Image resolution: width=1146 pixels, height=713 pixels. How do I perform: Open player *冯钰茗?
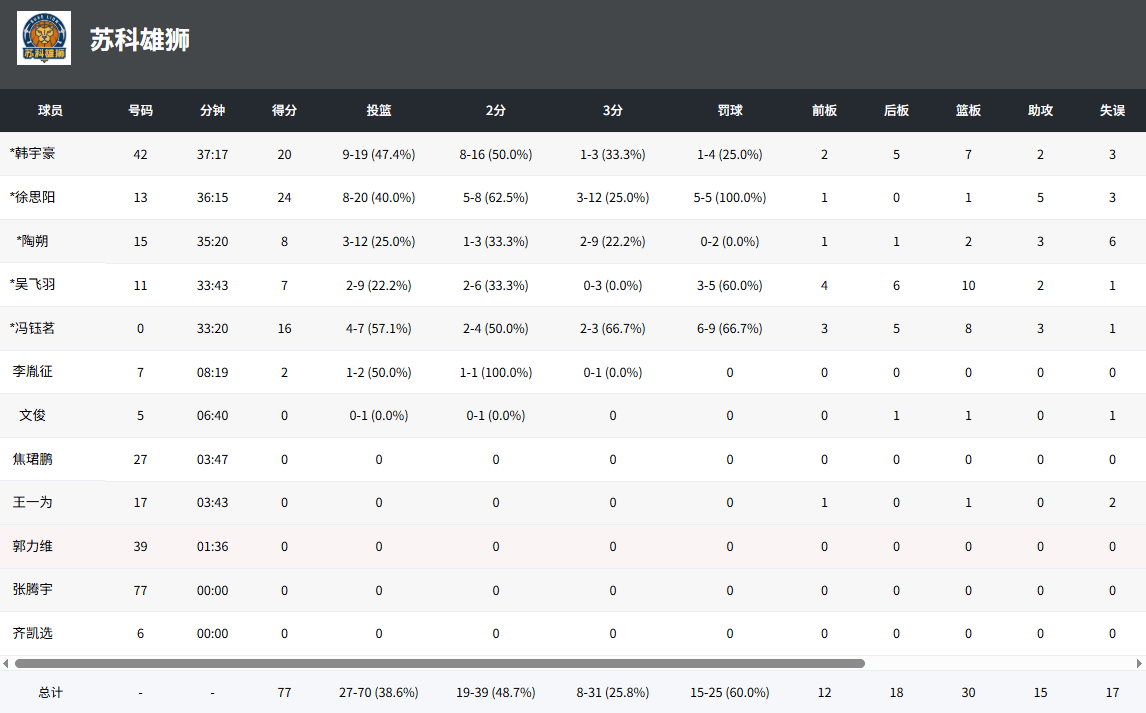pyautogui.click(x=32, y=328)
